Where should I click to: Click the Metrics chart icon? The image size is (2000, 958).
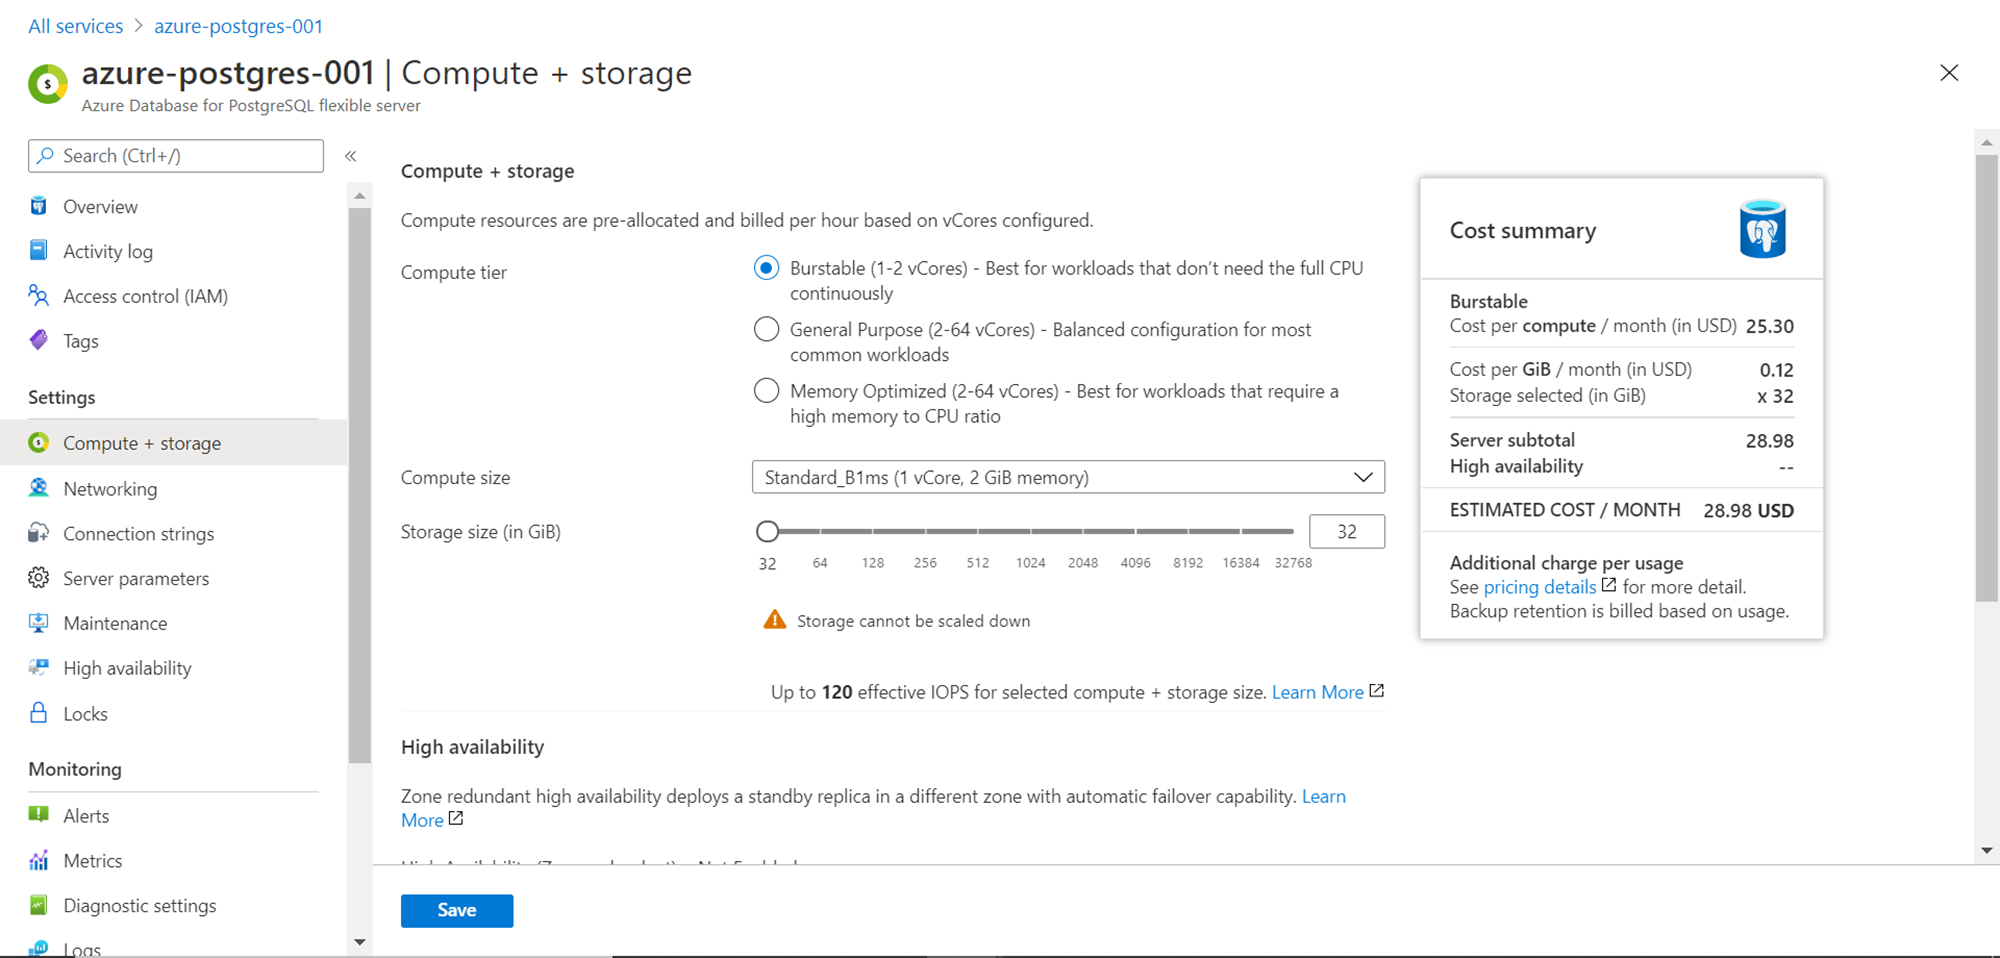[39, 860]
